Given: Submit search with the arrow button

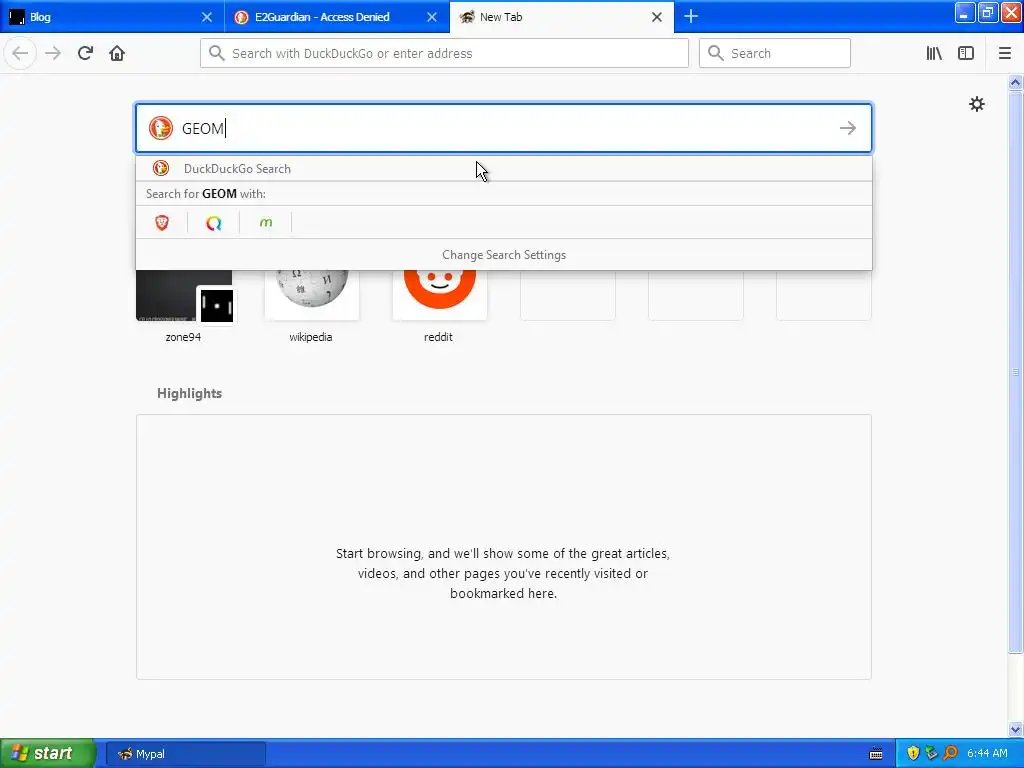Looking at the screenshot, I should pyautogui.click(x=848, y=128).
